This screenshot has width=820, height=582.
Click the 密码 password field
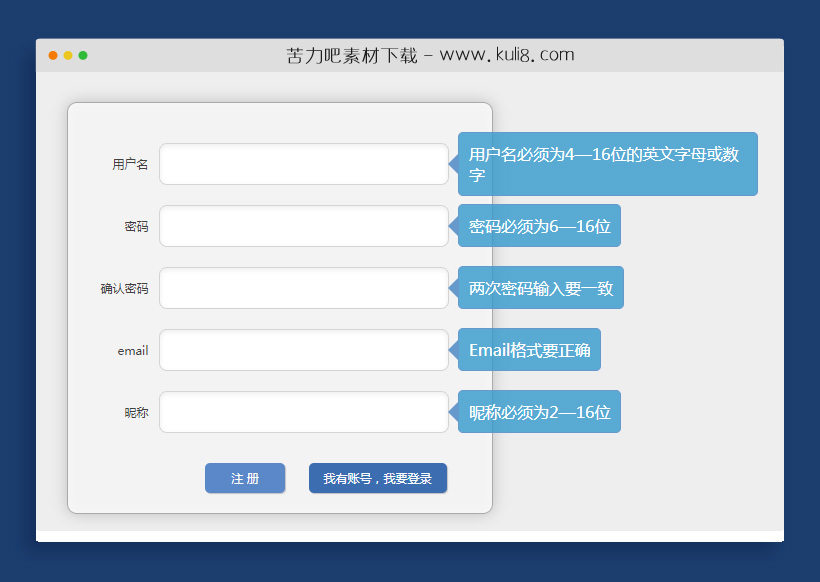pyautogui.click(x=304, y=226)
